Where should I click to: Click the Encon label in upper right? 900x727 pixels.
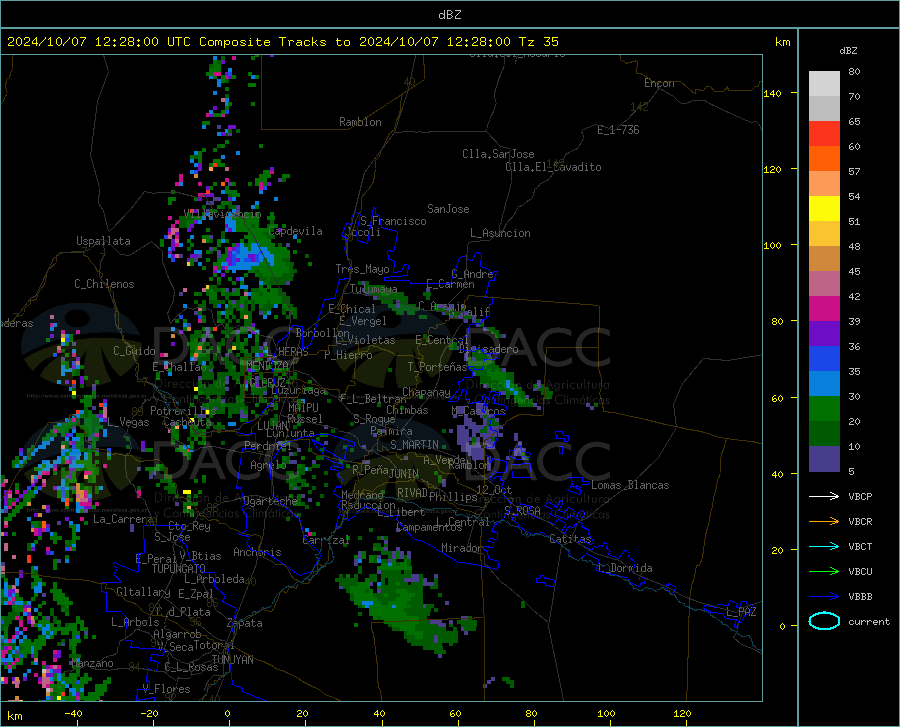(659, 83)
